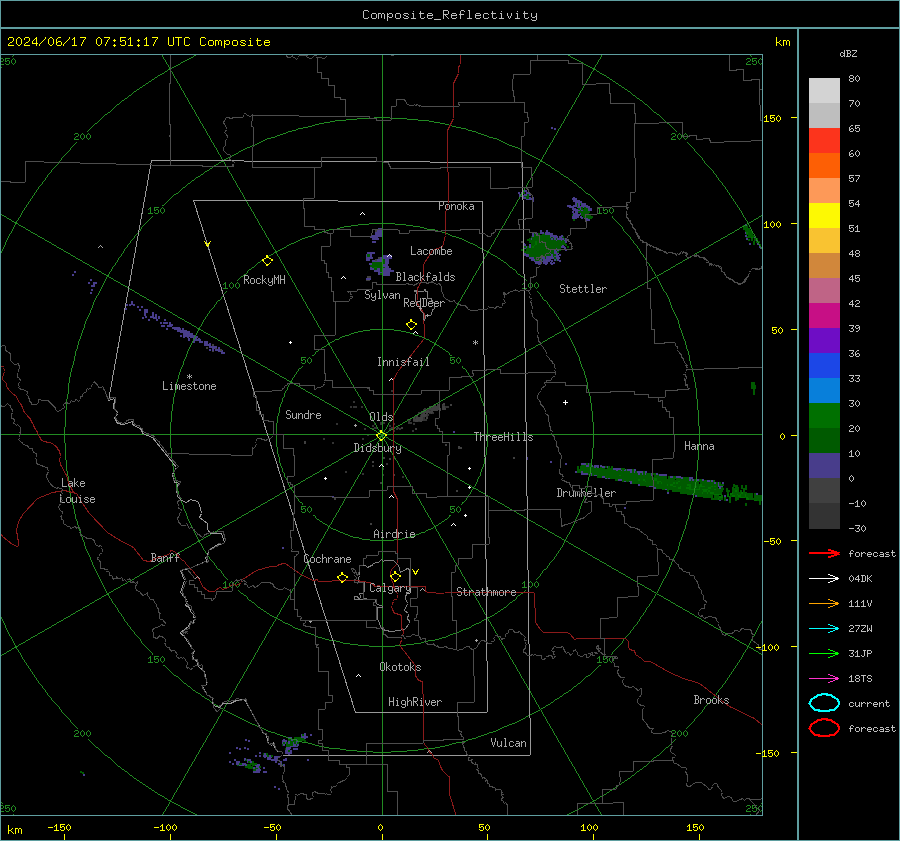
Task: Click the Banff city label
Action: tap(165, 557)
